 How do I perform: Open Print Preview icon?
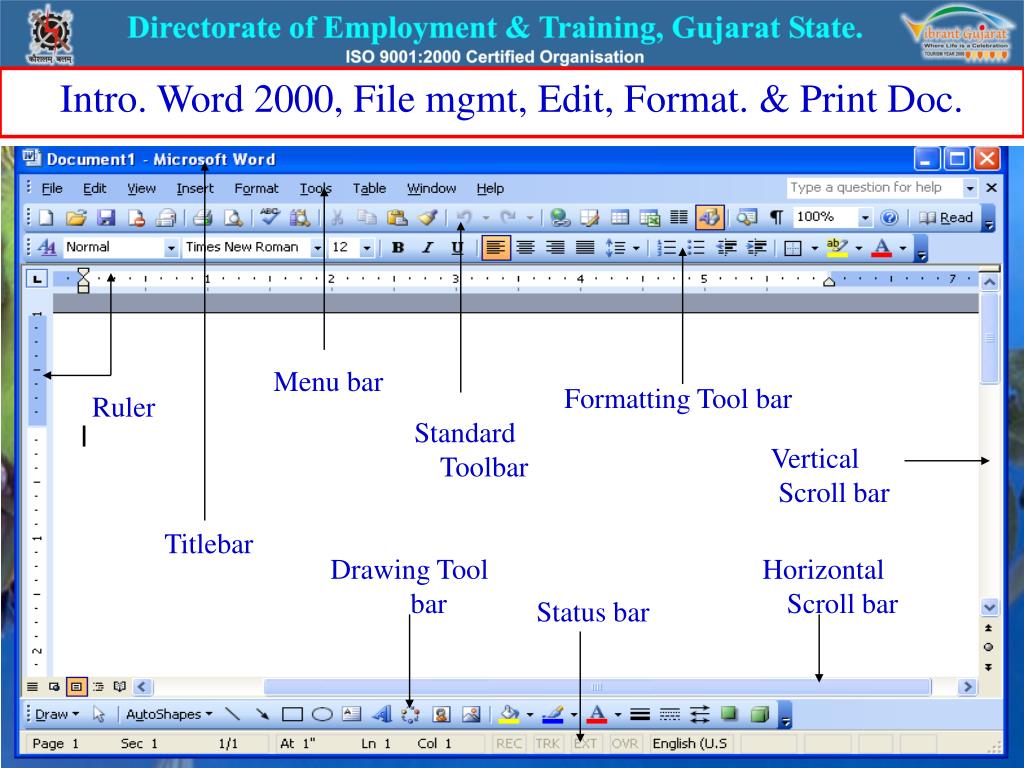(233, 217)
